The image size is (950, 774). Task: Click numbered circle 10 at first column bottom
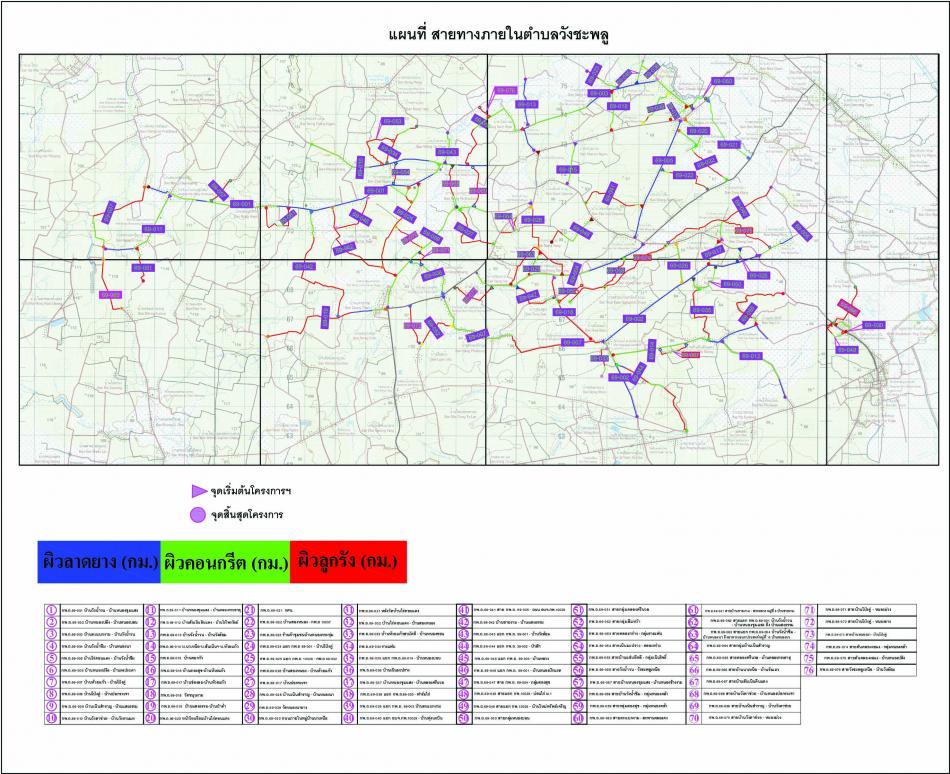point(52,718)
